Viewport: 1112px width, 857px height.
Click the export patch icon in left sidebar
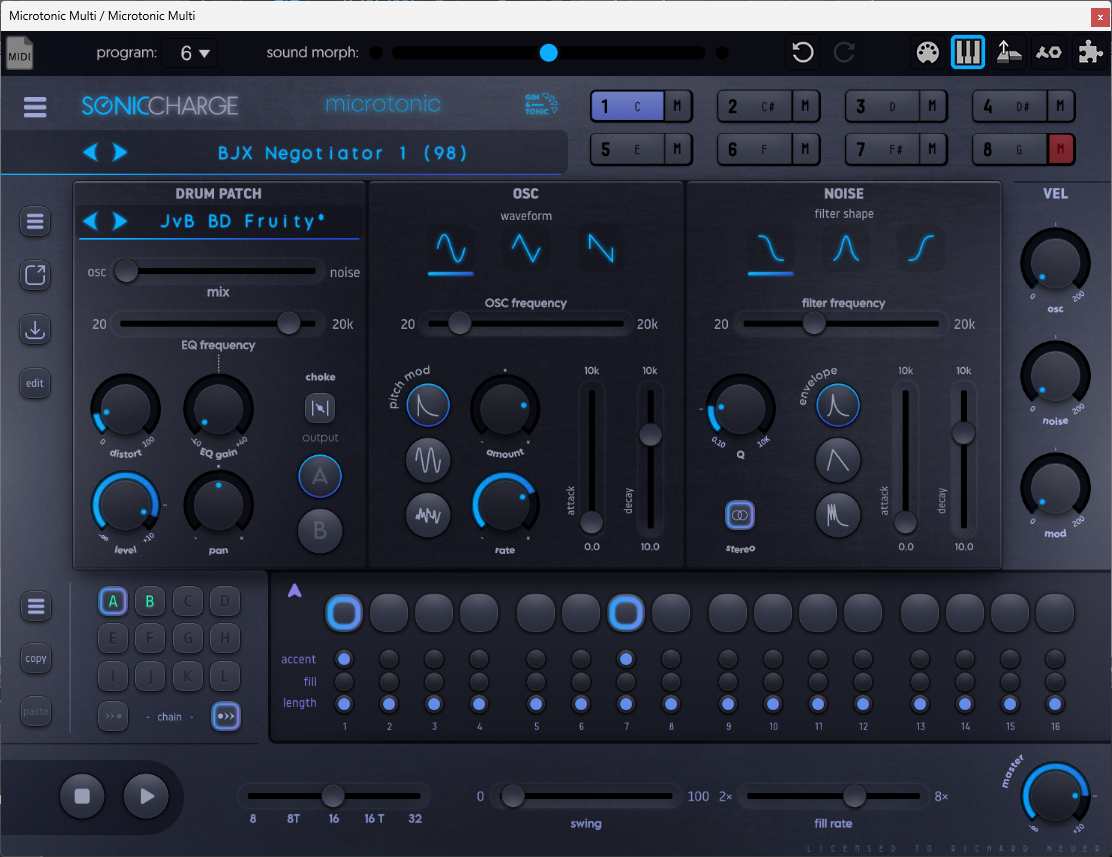click(35, 275)
